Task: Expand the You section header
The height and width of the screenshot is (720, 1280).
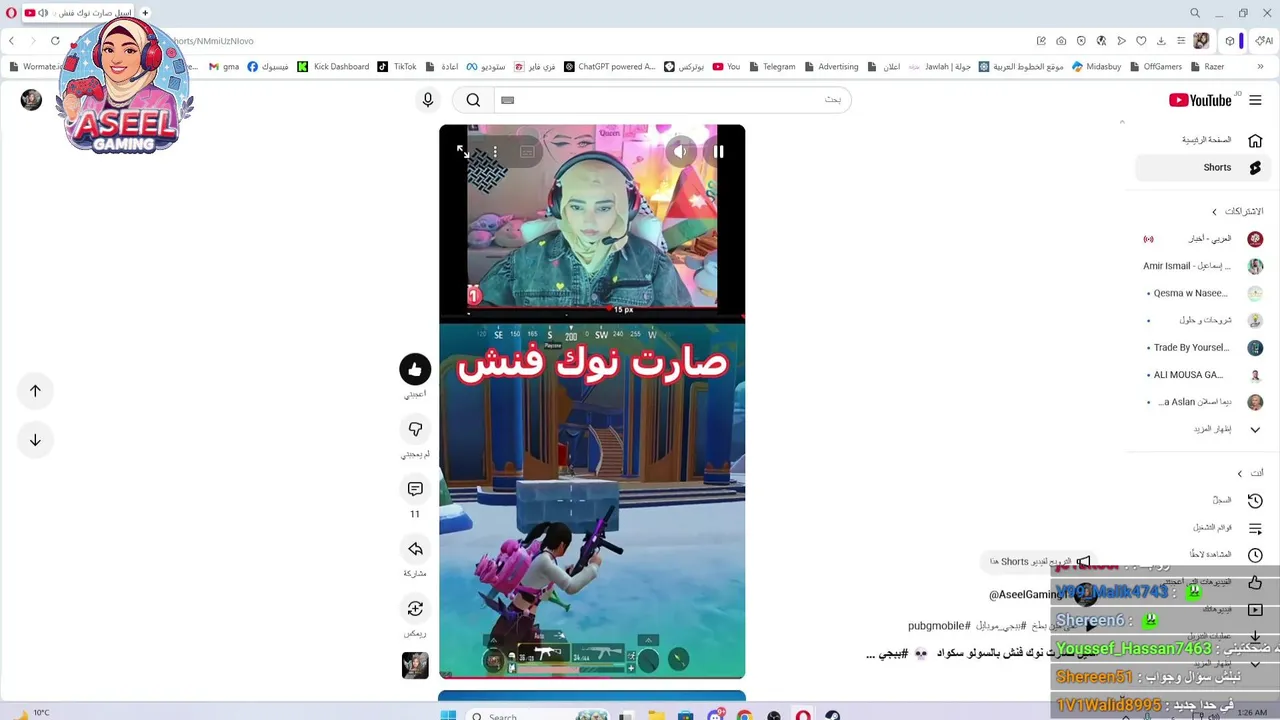Action: (x=1250, y=473)
